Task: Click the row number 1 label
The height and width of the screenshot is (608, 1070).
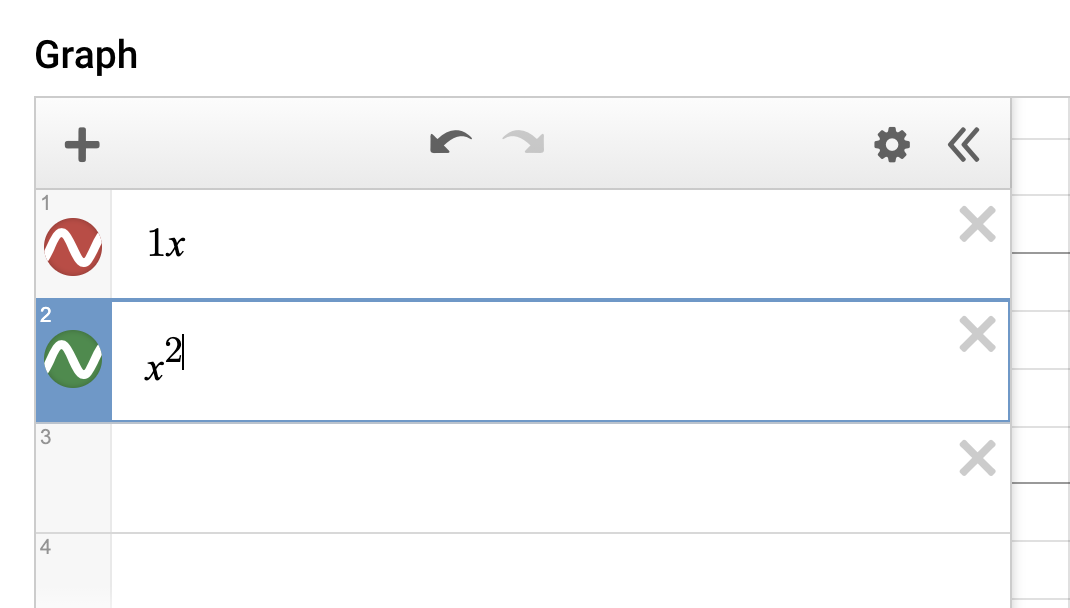Action: pyautogui.click(x=45, y=203)
